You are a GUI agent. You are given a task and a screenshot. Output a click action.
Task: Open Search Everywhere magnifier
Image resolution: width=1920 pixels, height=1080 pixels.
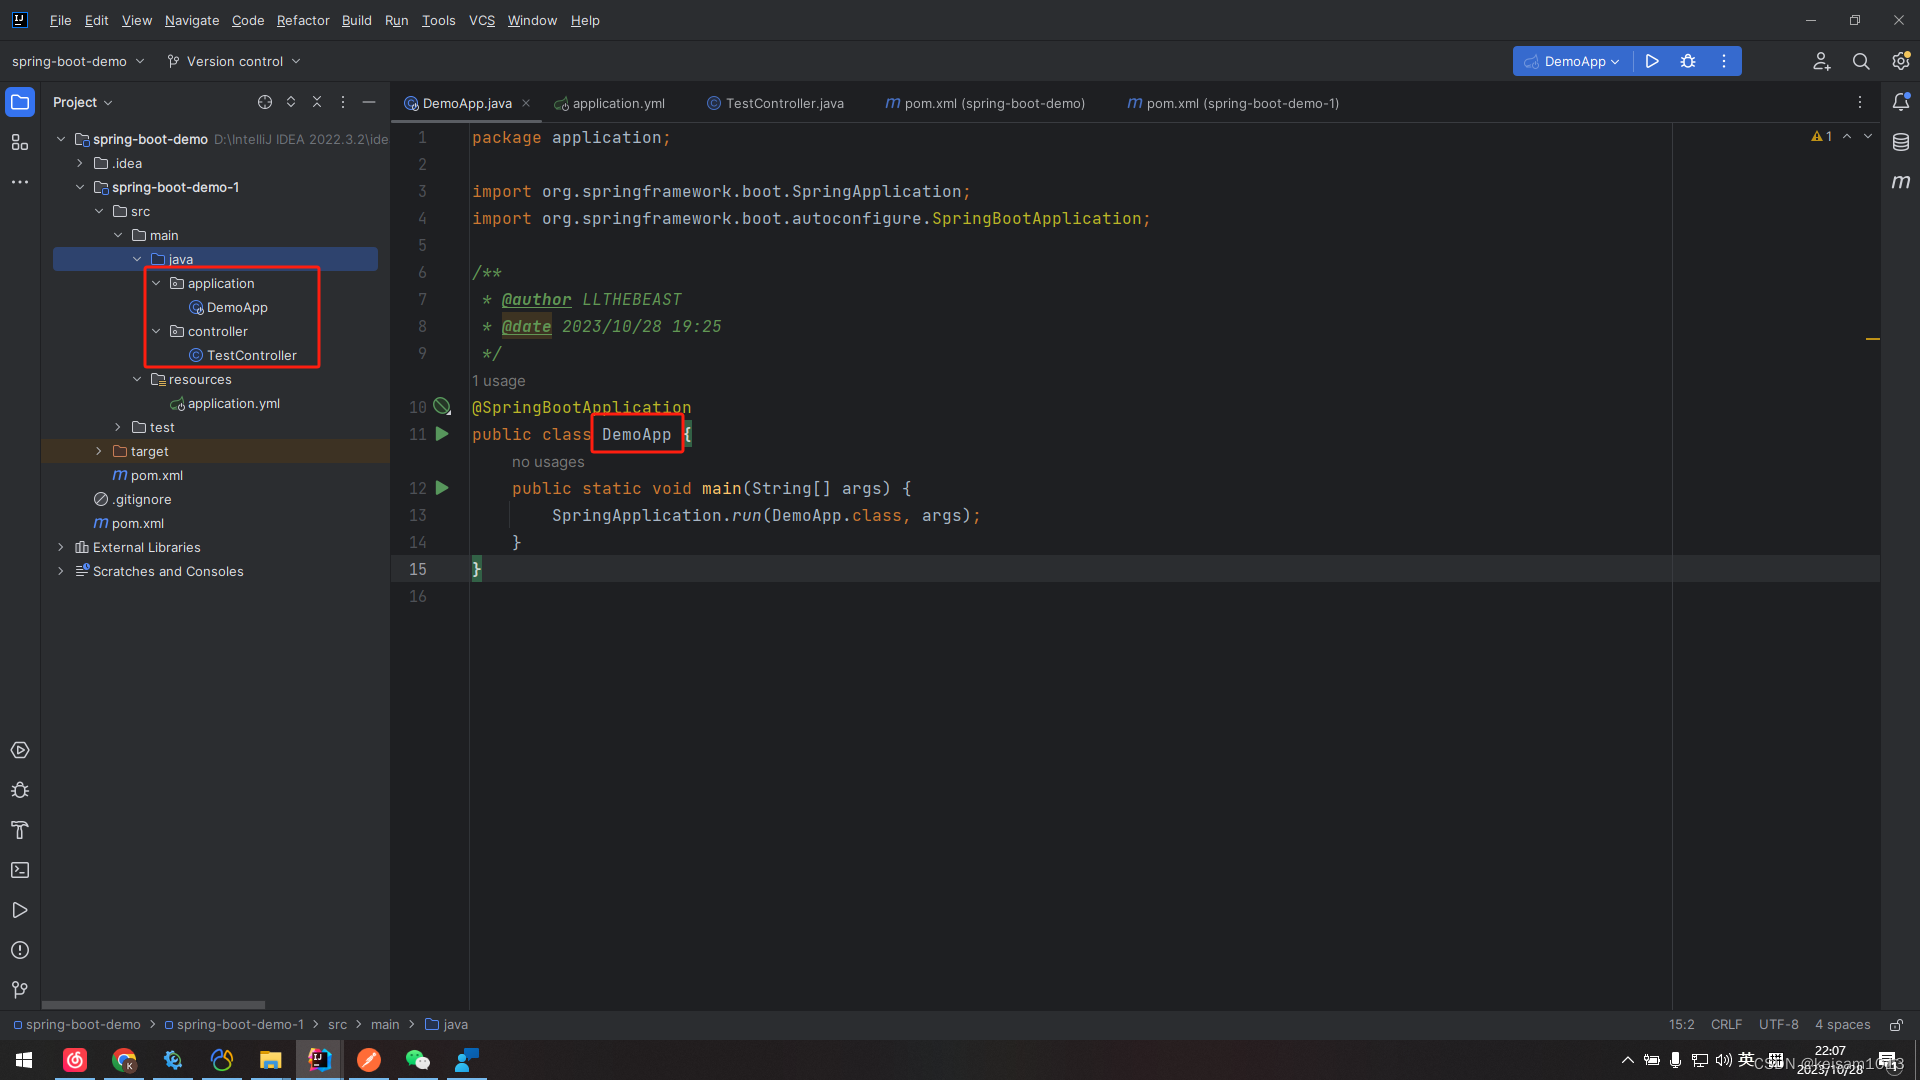point(1861,61)
